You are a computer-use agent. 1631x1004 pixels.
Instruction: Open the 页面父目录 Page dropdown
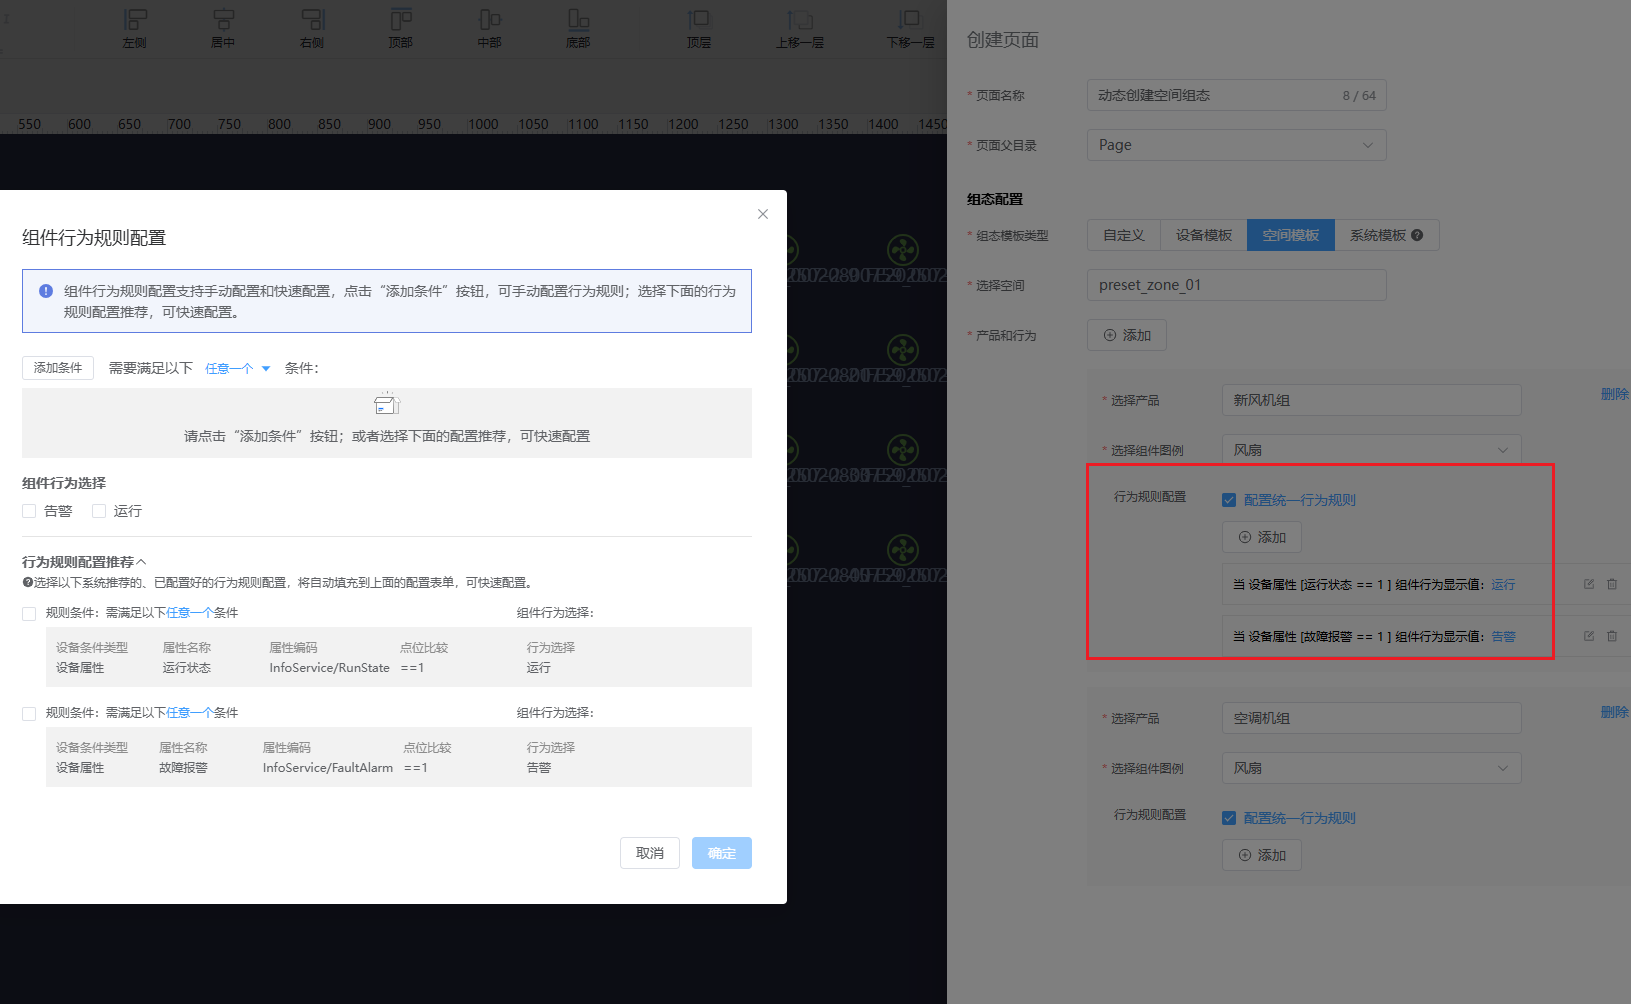pyautogui.click(x=1237, y=145)
